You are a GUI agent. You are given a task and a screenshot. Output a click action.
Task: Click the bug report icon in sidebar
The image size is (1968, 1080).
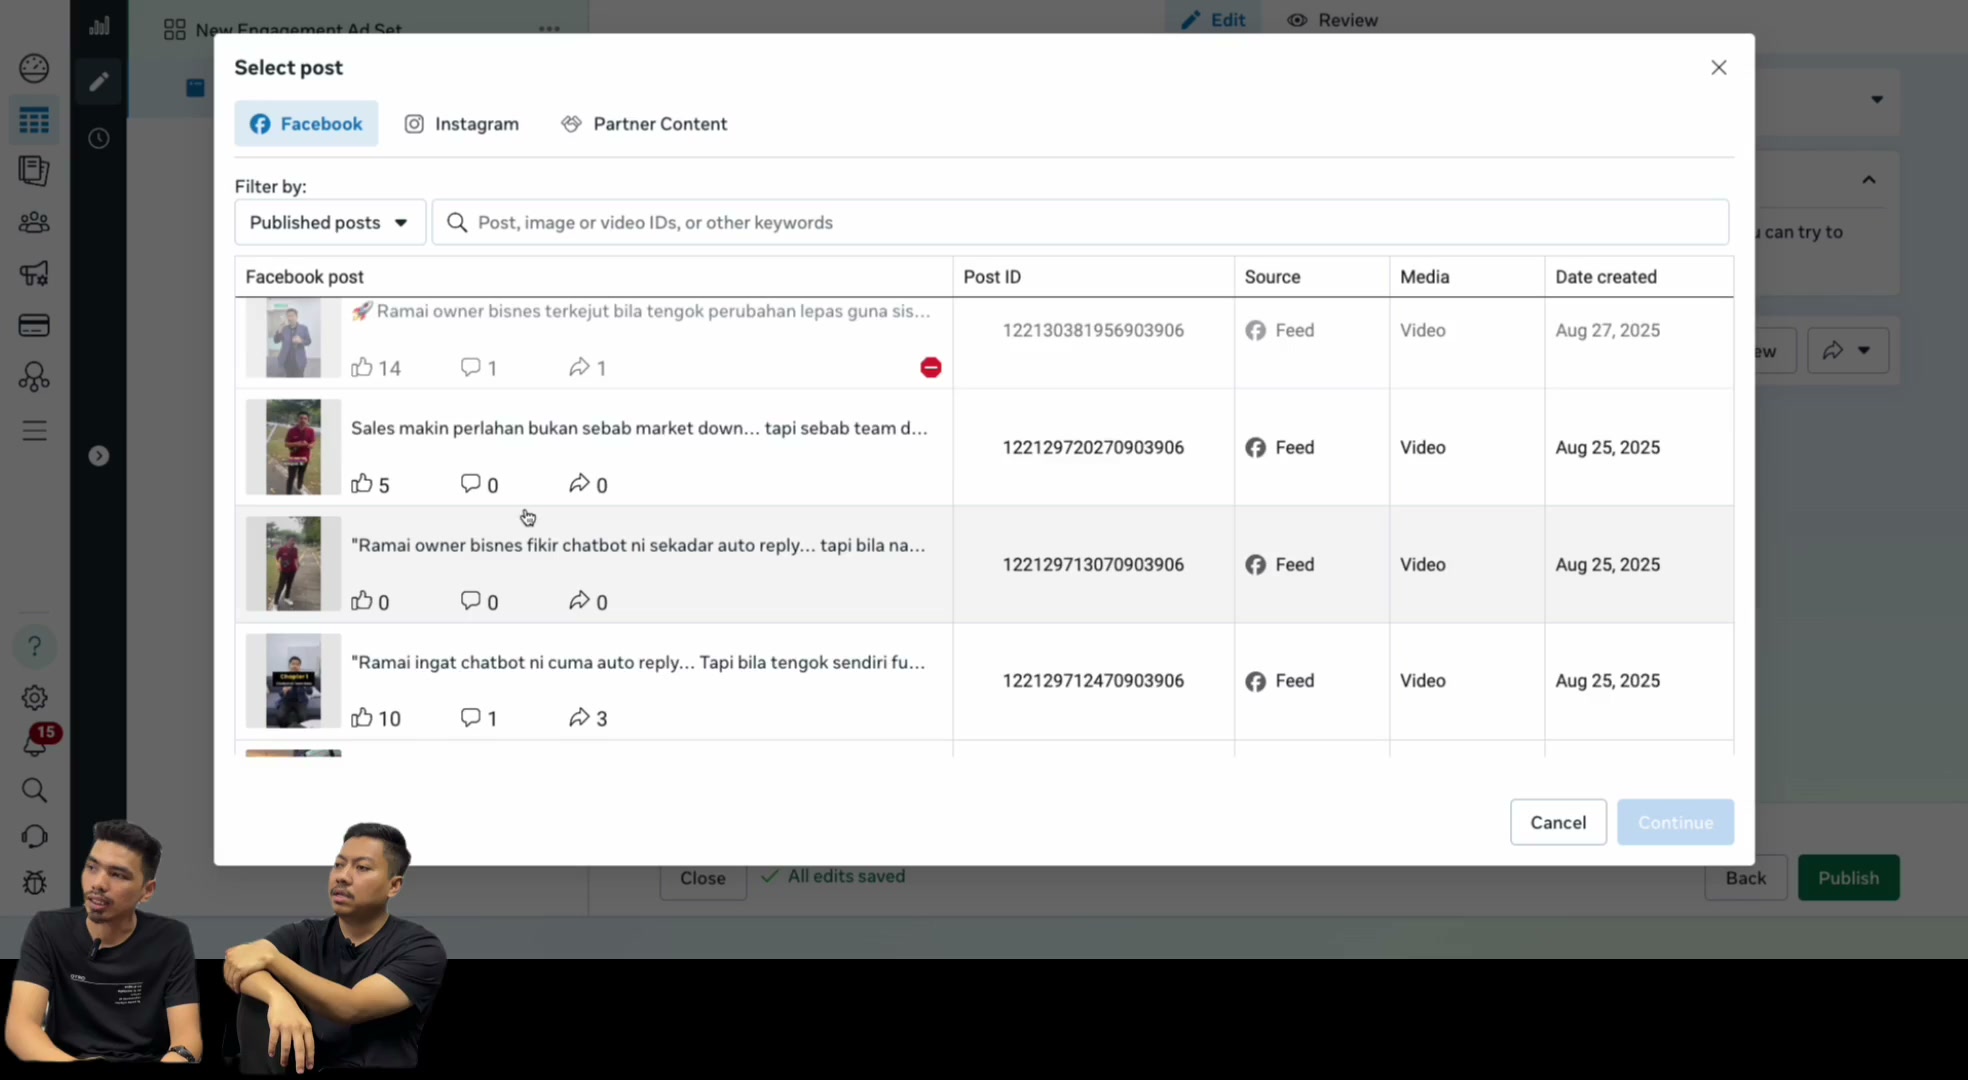pos(34,882)
